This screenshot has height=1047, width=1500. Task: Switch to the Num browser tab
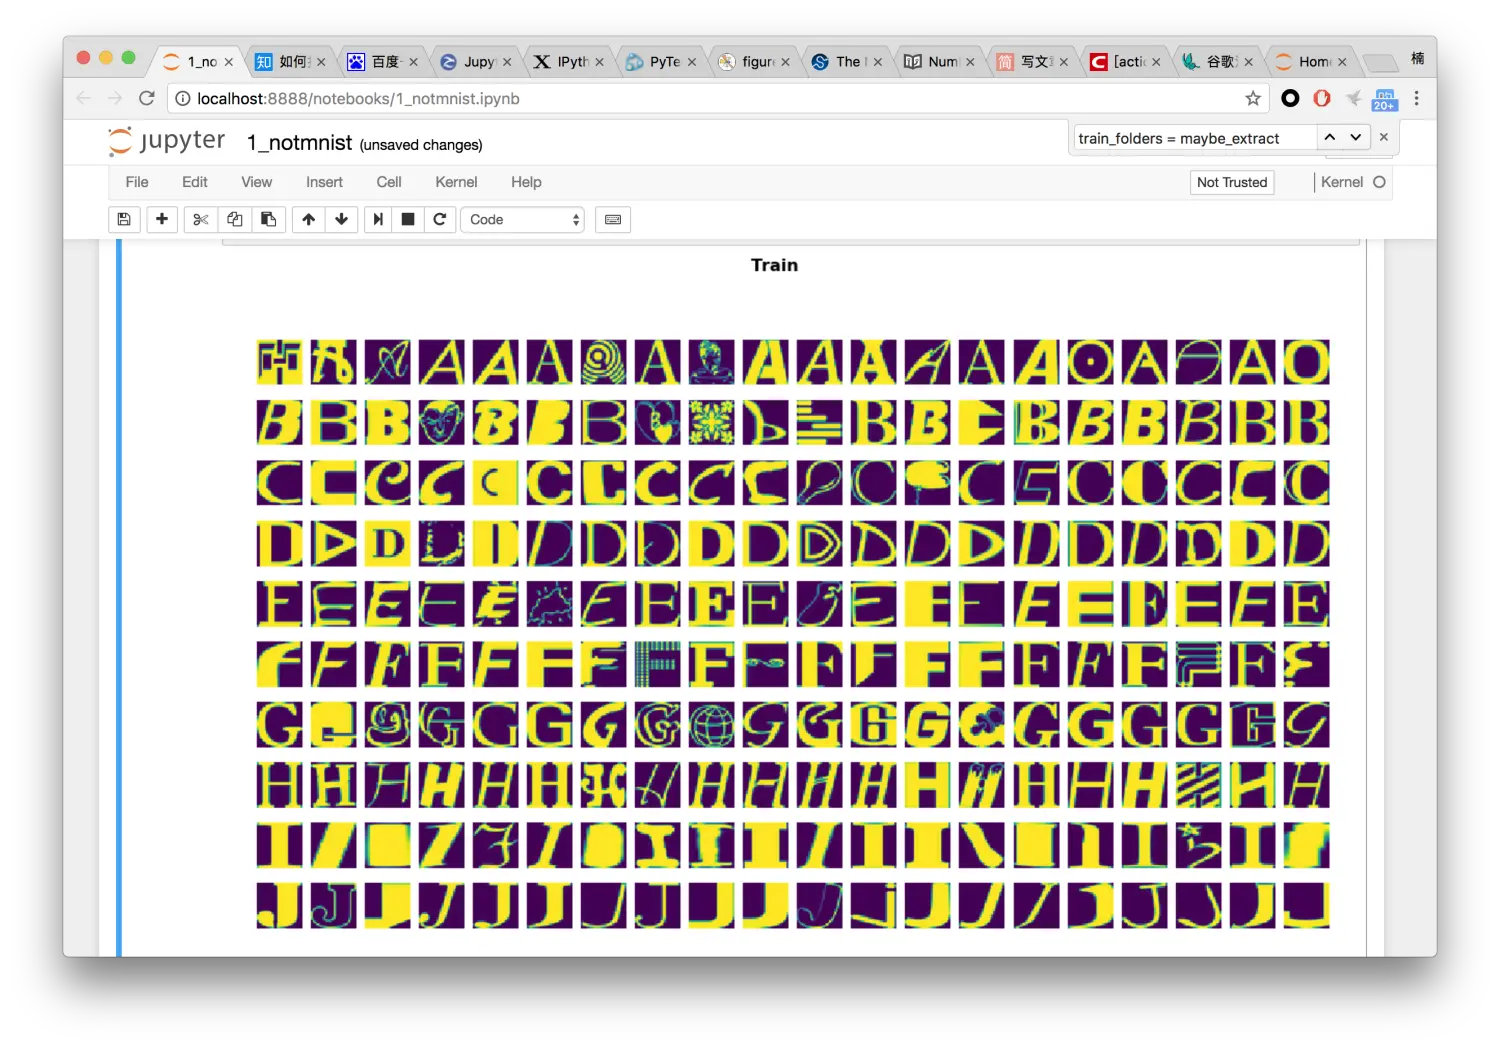pos(938,62)
